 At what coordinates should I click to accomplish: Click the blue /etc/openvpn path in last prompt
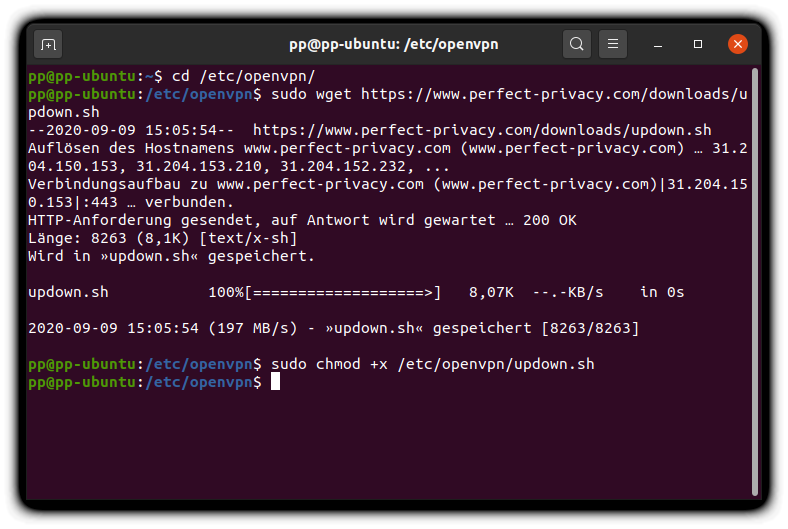click(x=199, y=382)
